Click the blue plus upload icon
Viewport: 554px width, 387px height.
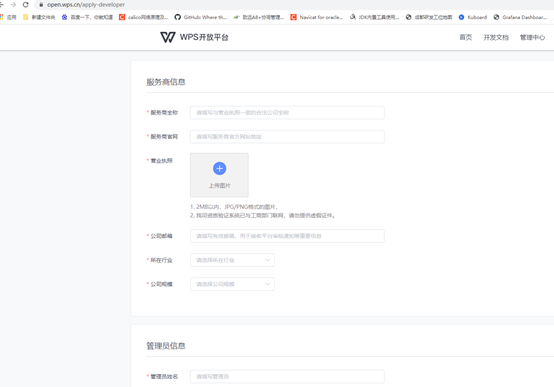[219, 169]
